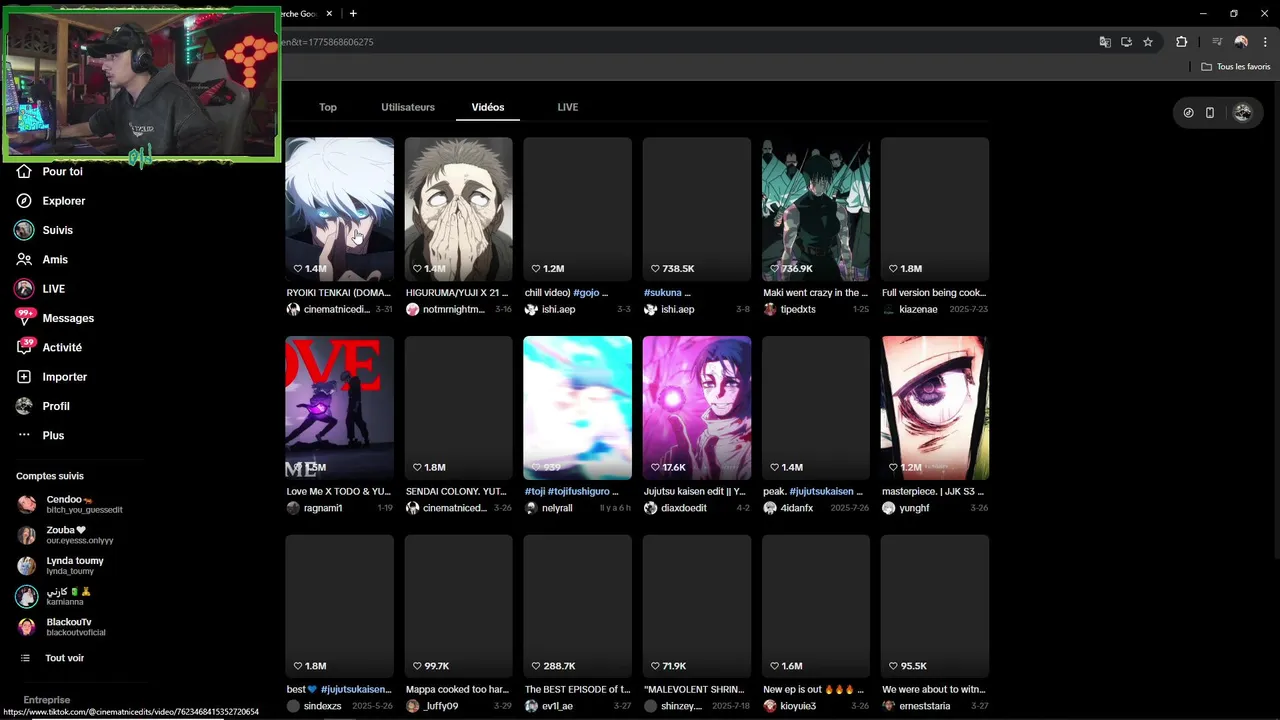The image size is (1280, 720).
Task: Open HIGURUMA/YUJI video thumbnail
Action: tap(459, 209)
